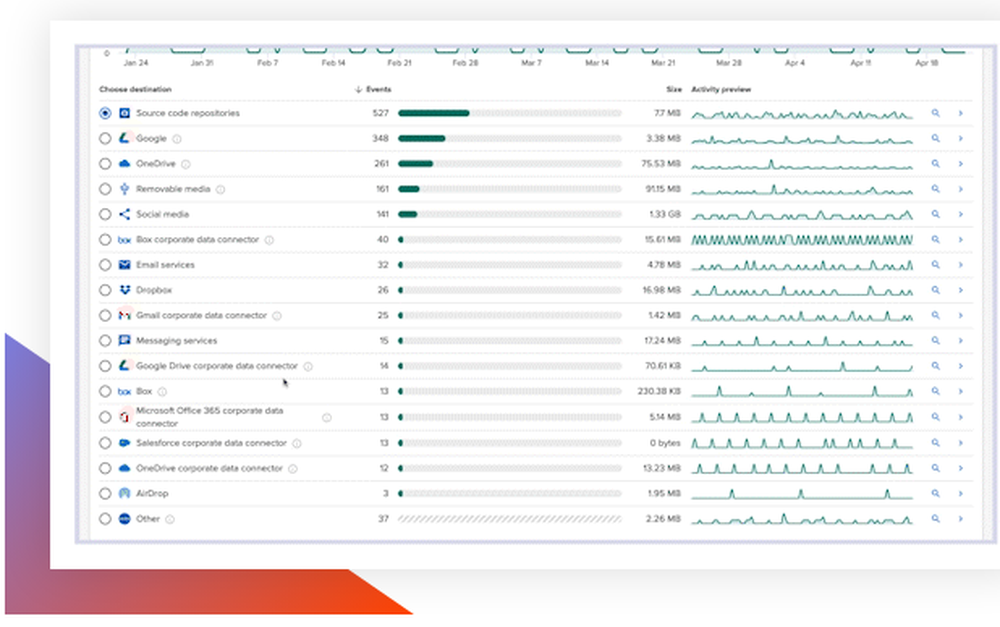Click magnifier for Google Drive corporate data connector
This screenshot has width=1000, height=627.
(x=936, y=366)
